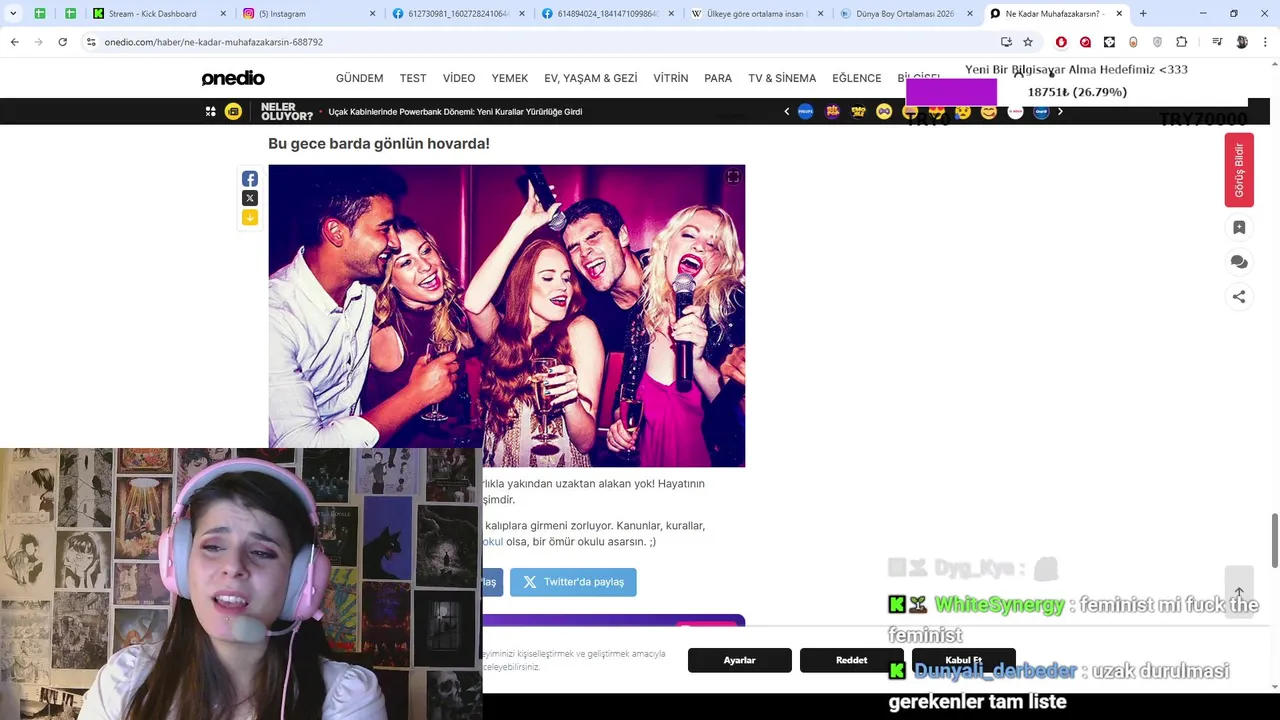Viewport: 1280px width, 720px height.
Task: Click the vertical page scrollbar
Action: (x=1274, y=540)
